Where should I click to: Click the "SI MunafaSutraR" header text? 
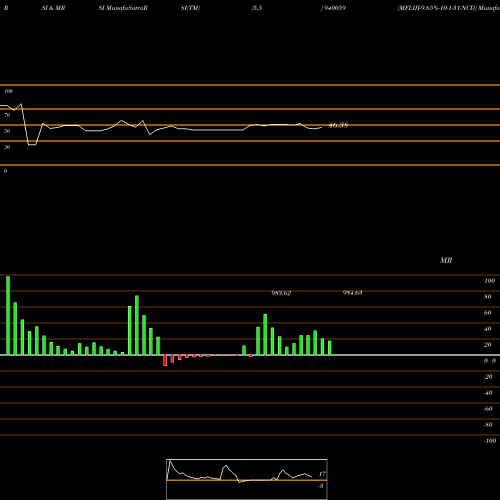click(123, 8)
